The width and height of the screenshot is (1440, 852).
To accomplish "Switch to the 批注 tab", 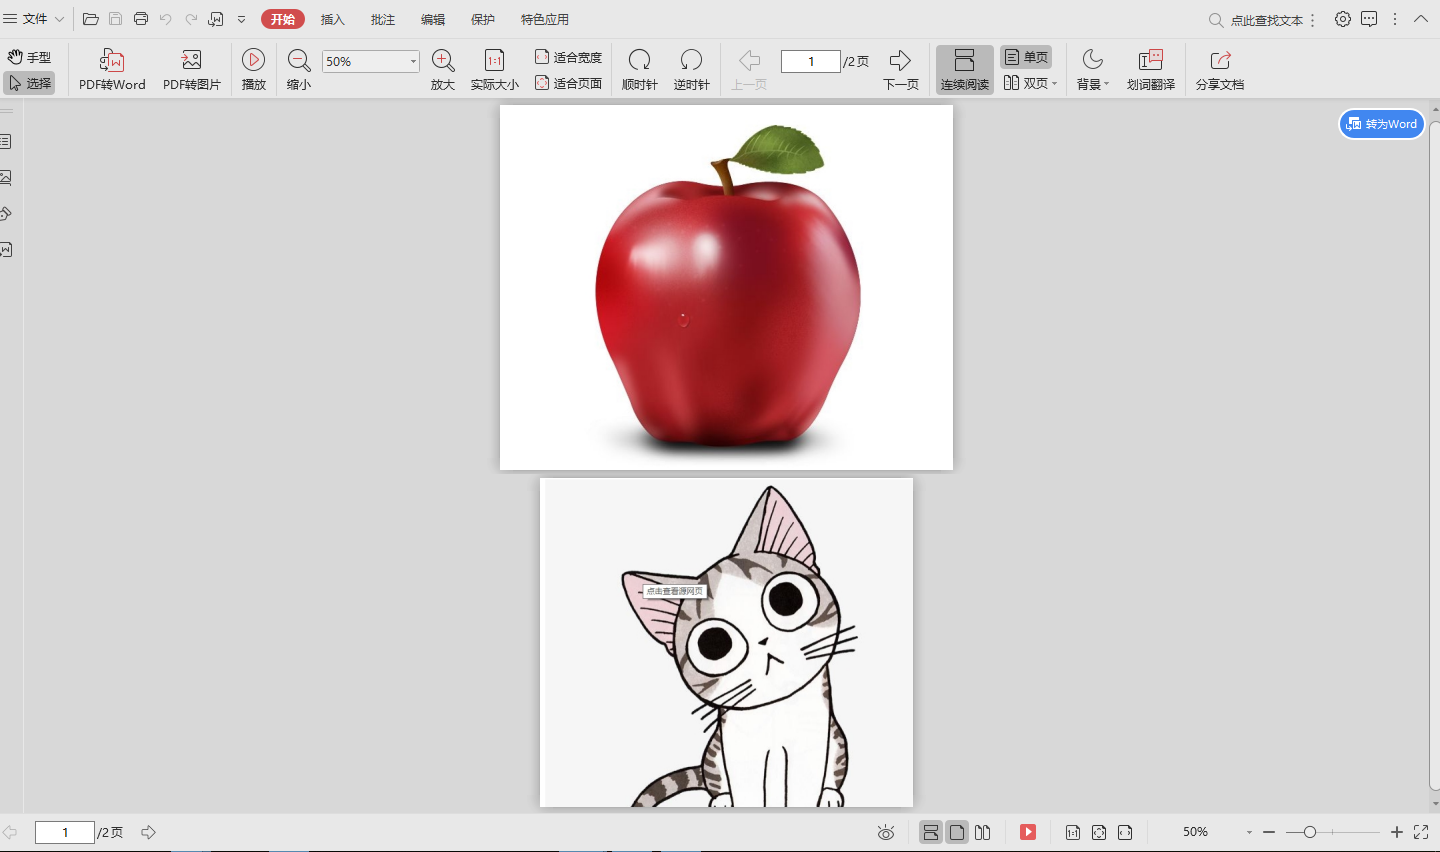I will pyautogui.click(x=383, y=19).
